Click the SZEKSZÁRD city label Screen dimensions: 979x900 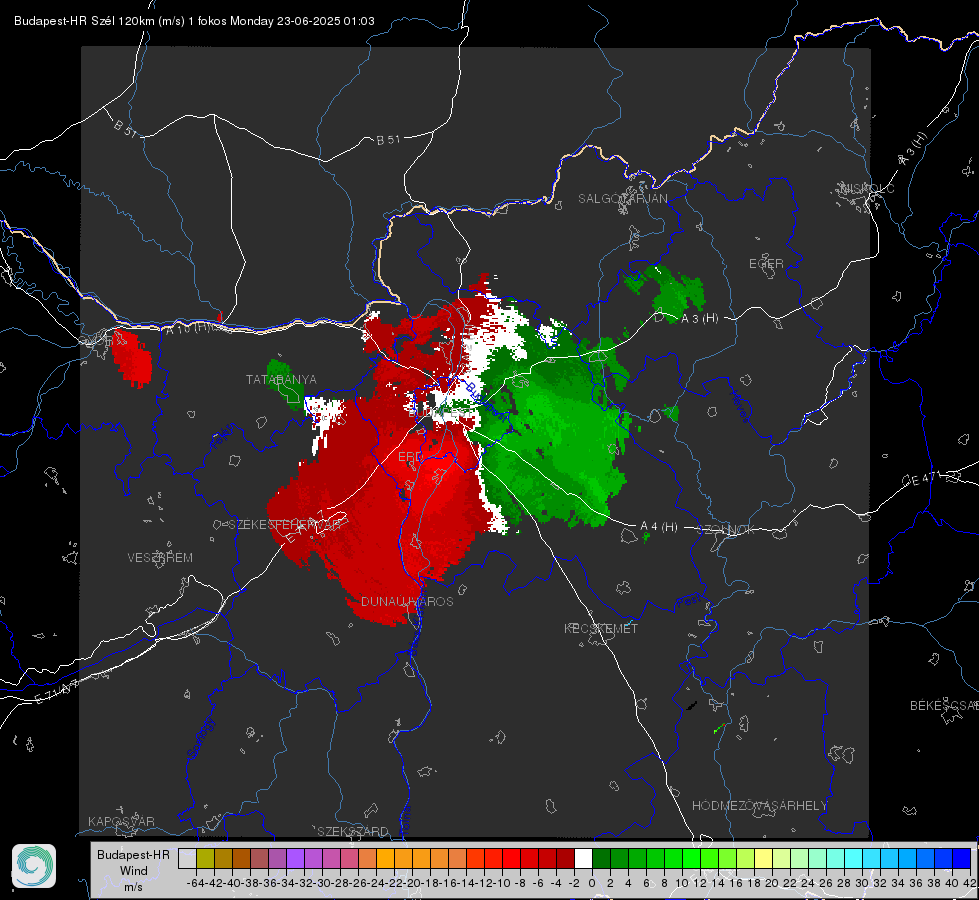click(x=353, y=831)
